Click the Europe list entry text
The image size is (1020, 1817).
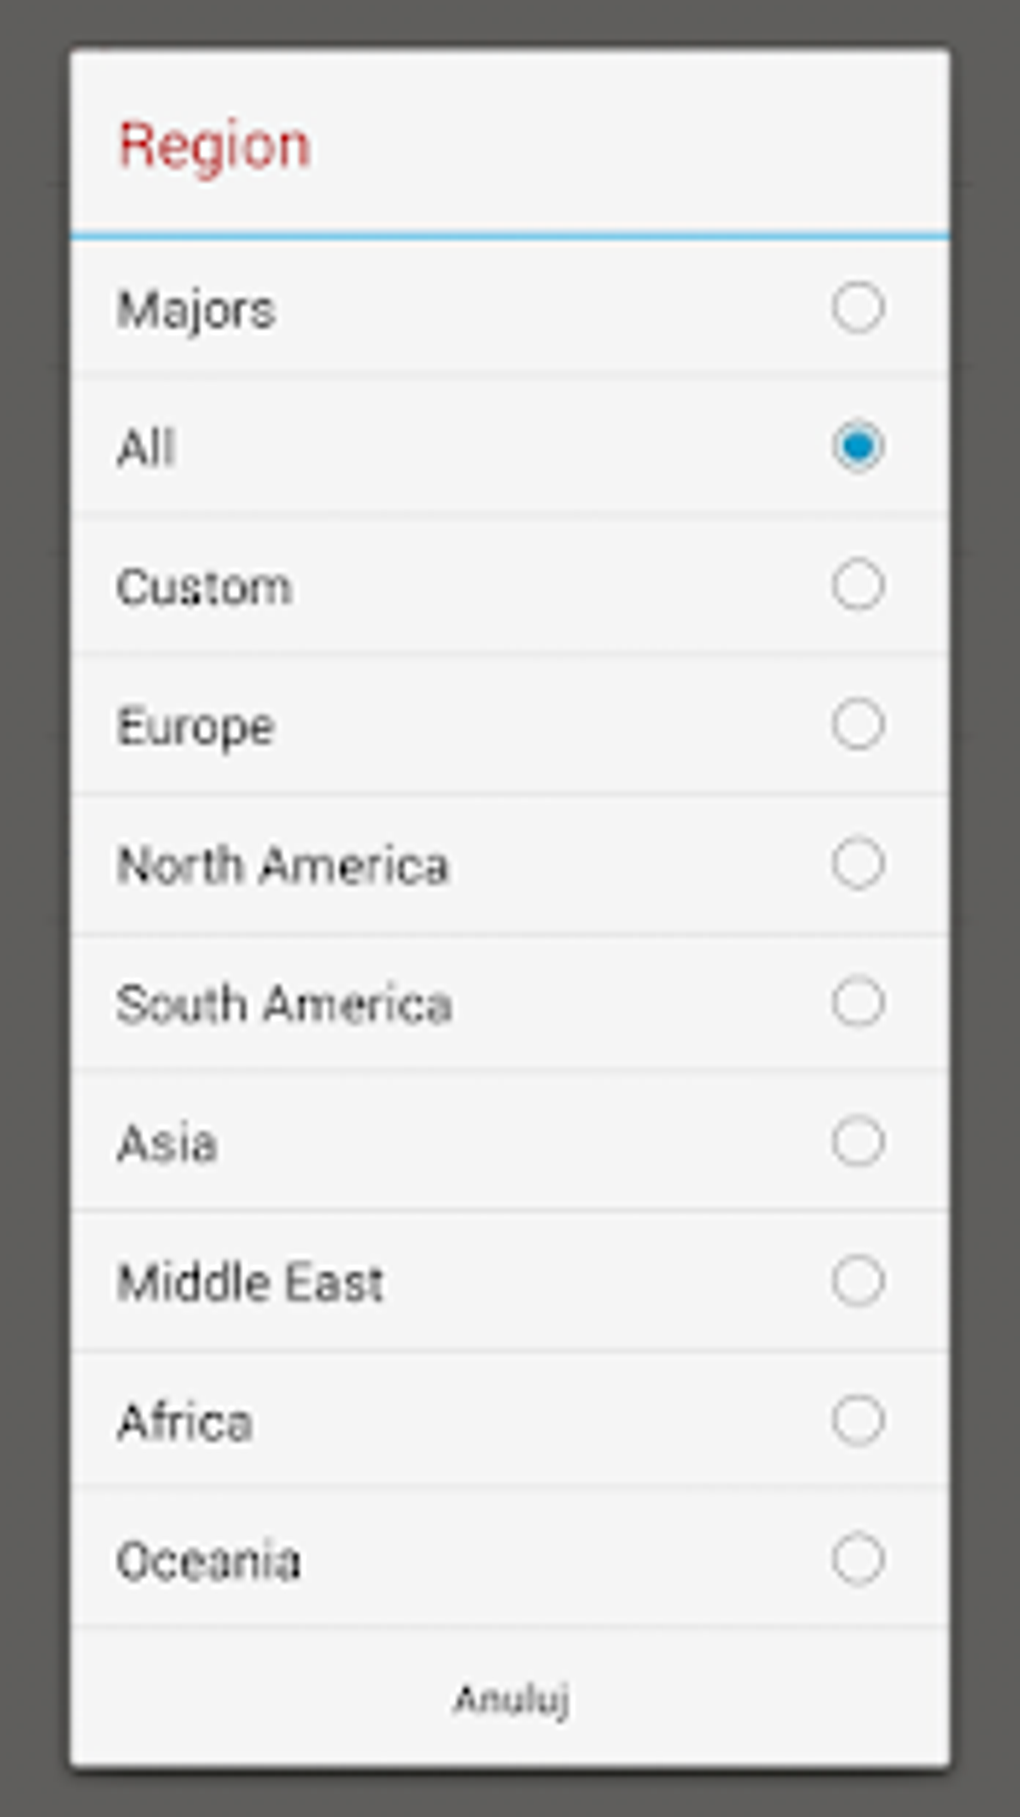(x=196, y=727)
